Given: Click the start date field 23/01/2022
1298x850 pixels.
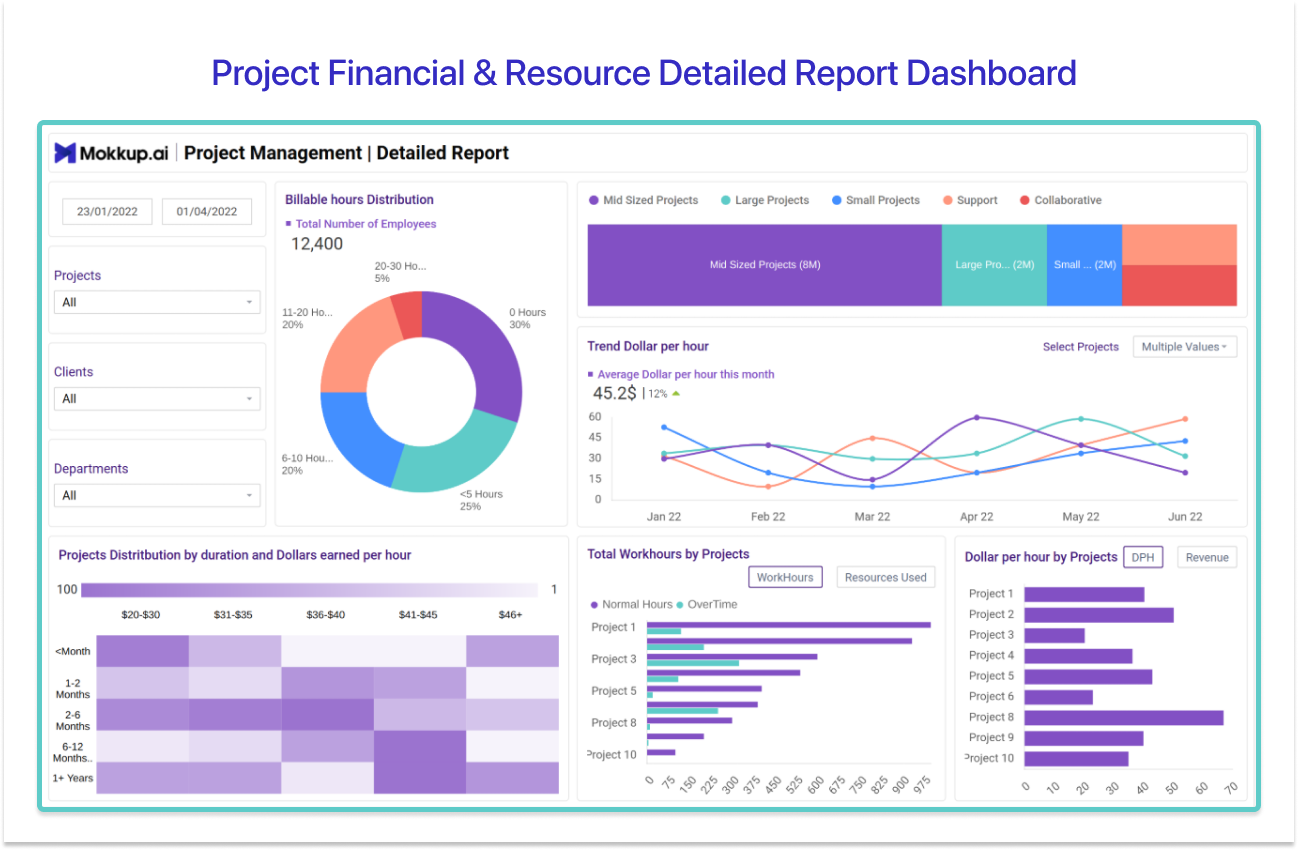Looking at the screenshot, I should (x=107, y=211).
